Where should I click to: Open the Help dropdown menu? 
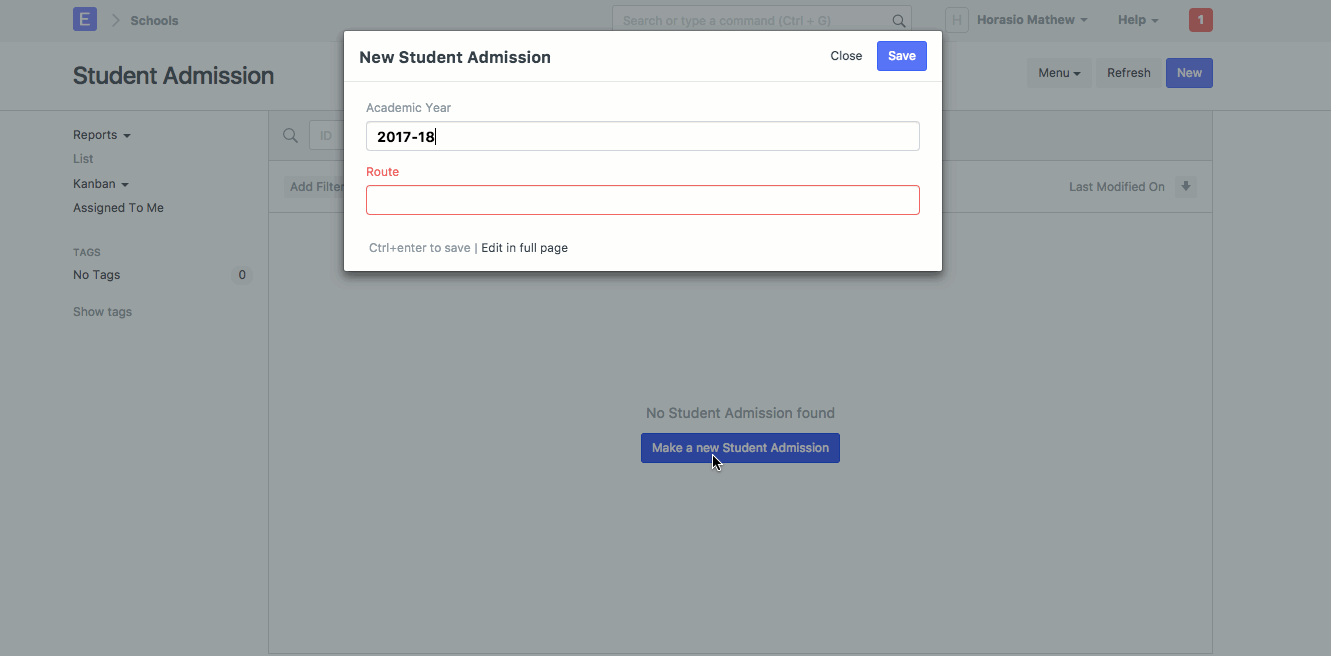point(1137,20)
